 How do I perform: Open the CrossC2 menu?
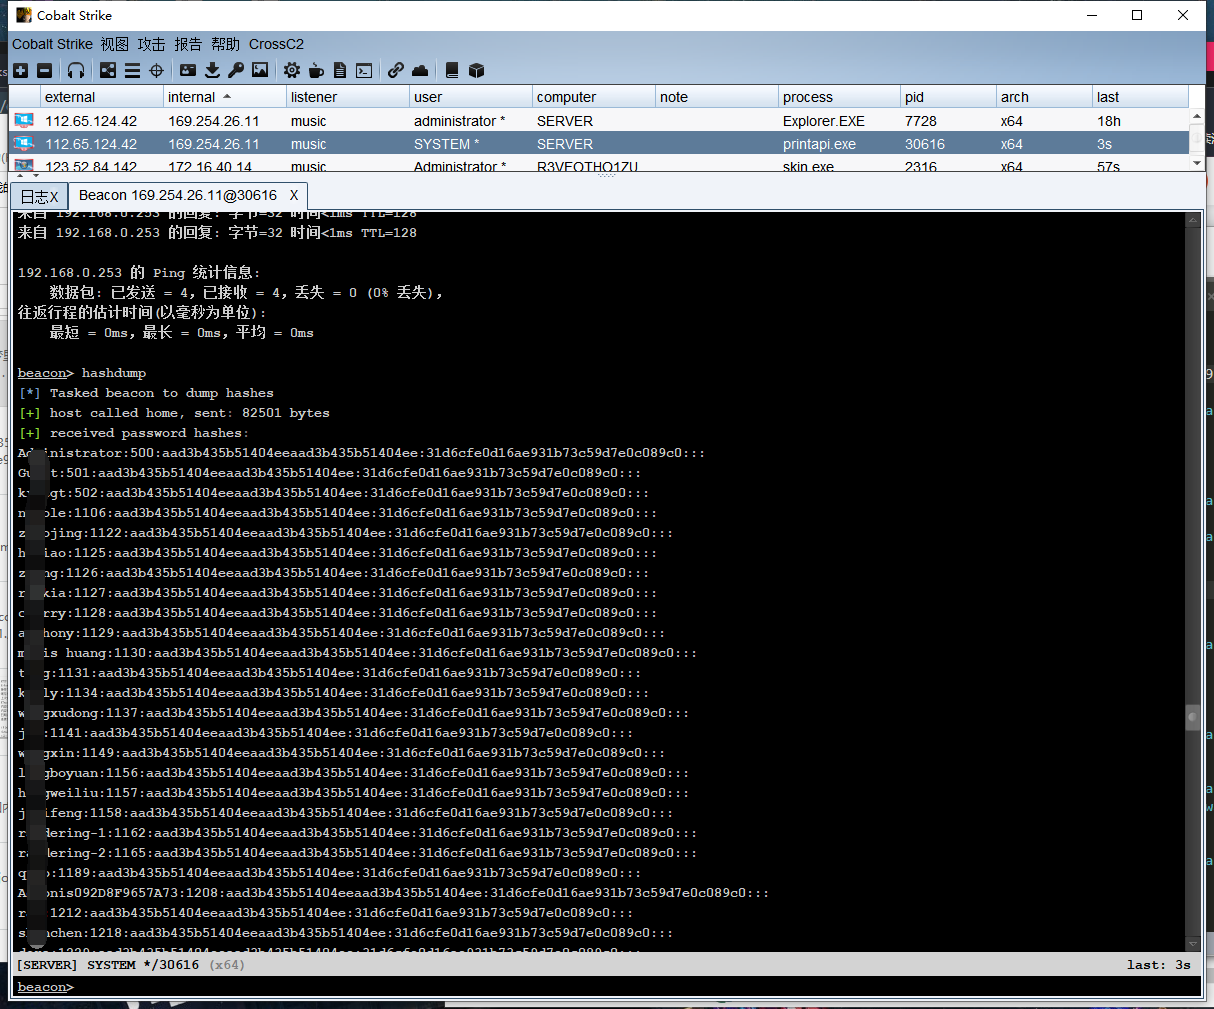tap(276, 44)
